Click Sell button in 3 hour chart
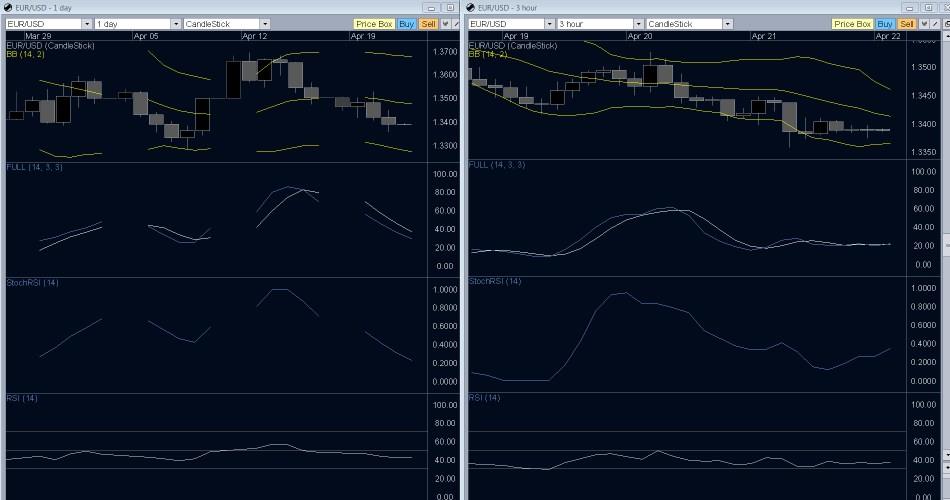Viewport: 950px width, 500px height. pos(906,24)
